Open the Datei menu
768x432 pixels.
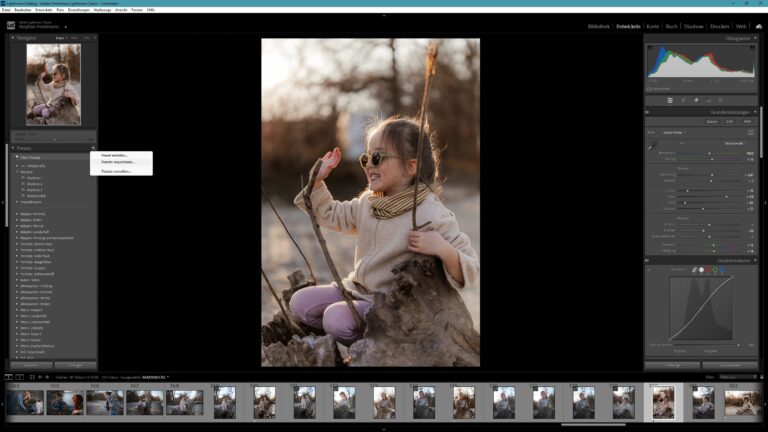[x=6, y=10]
